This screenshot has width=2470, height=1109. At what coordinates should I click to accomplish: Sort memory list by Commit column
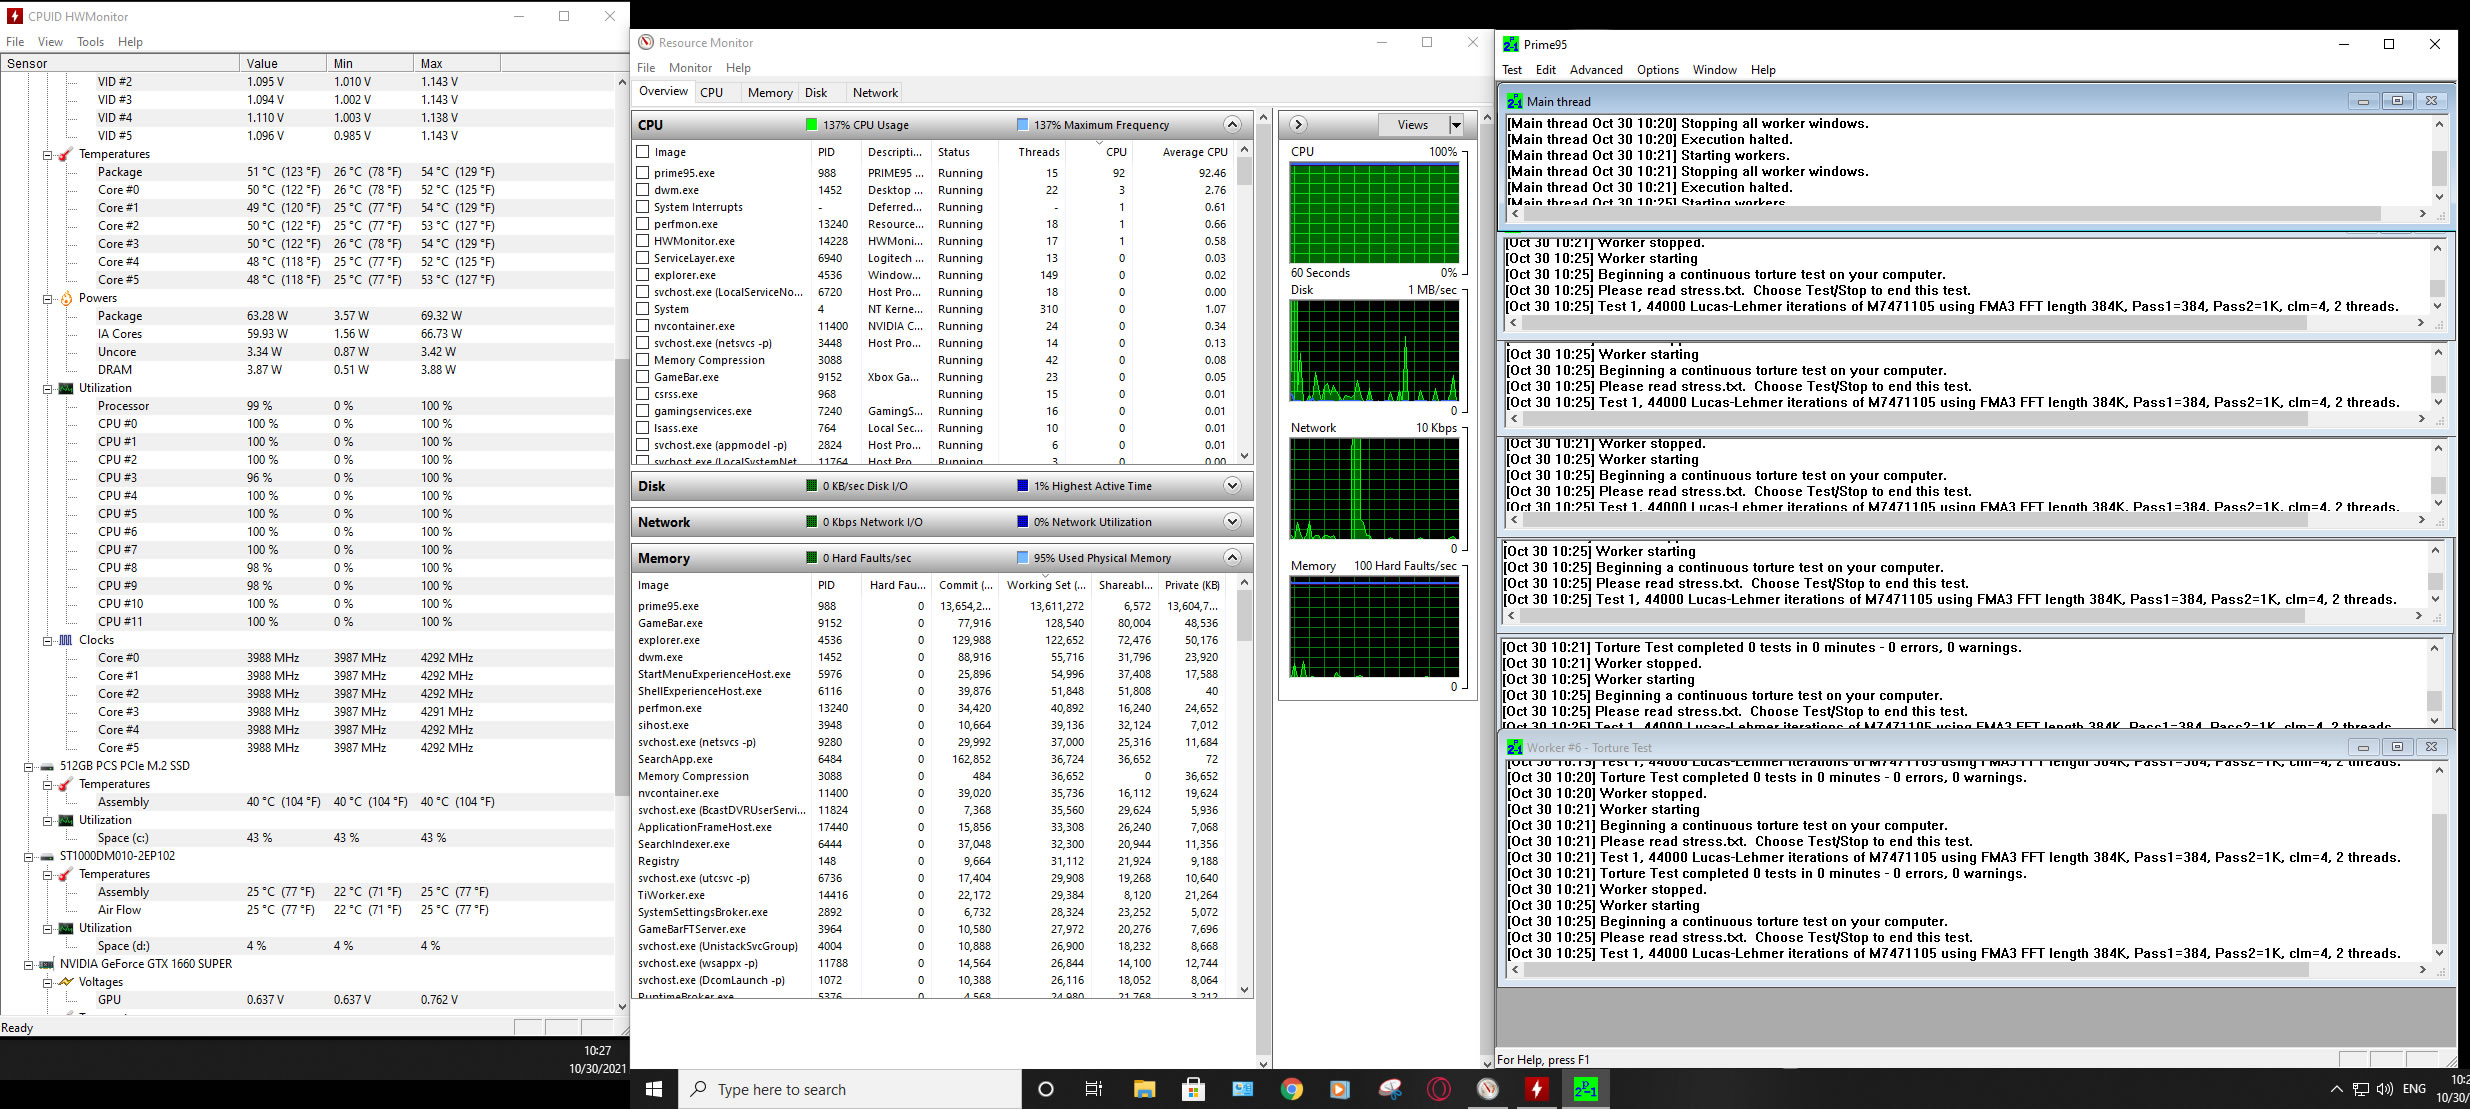click(965, 585)
